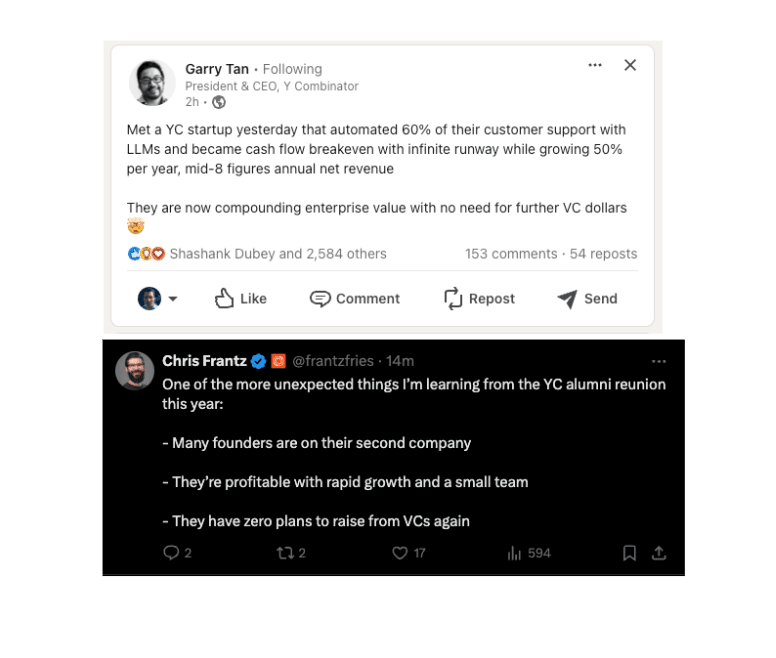Repost Garry Tan's LinkedIn post
Viewport: 776px width, 658px height.
[x=479, y=298]
